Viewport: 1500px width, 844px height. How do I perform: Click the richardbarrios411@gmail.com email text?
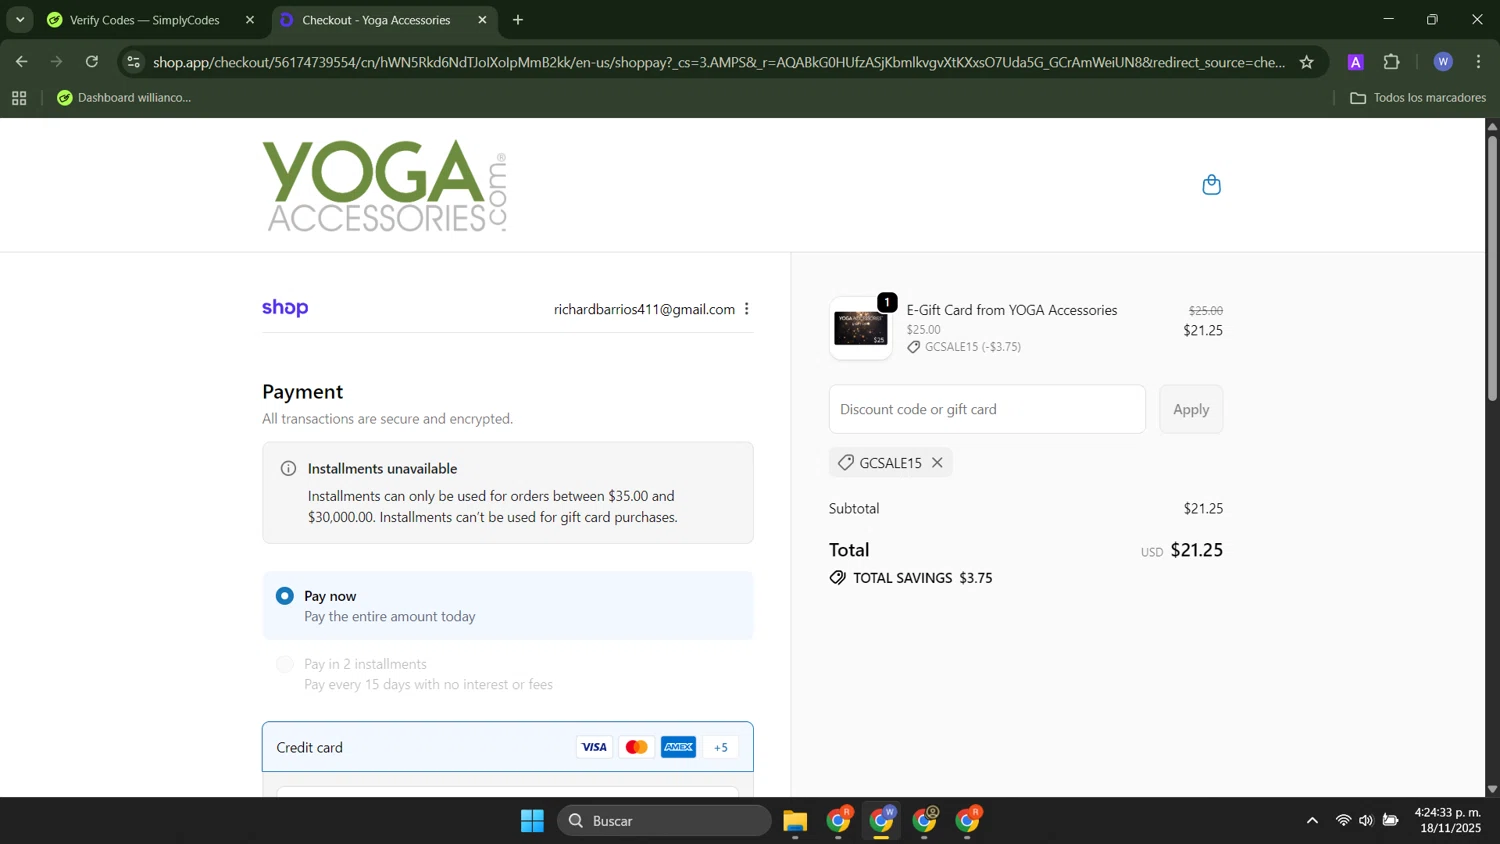644,309
